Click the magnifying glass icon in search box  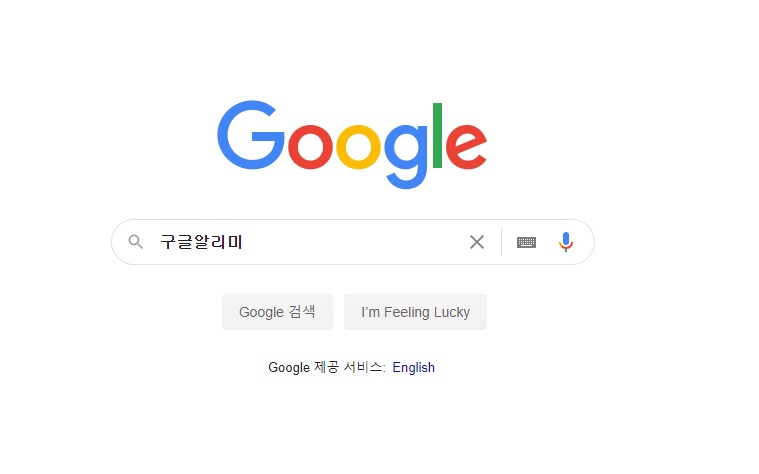[136, 242]
